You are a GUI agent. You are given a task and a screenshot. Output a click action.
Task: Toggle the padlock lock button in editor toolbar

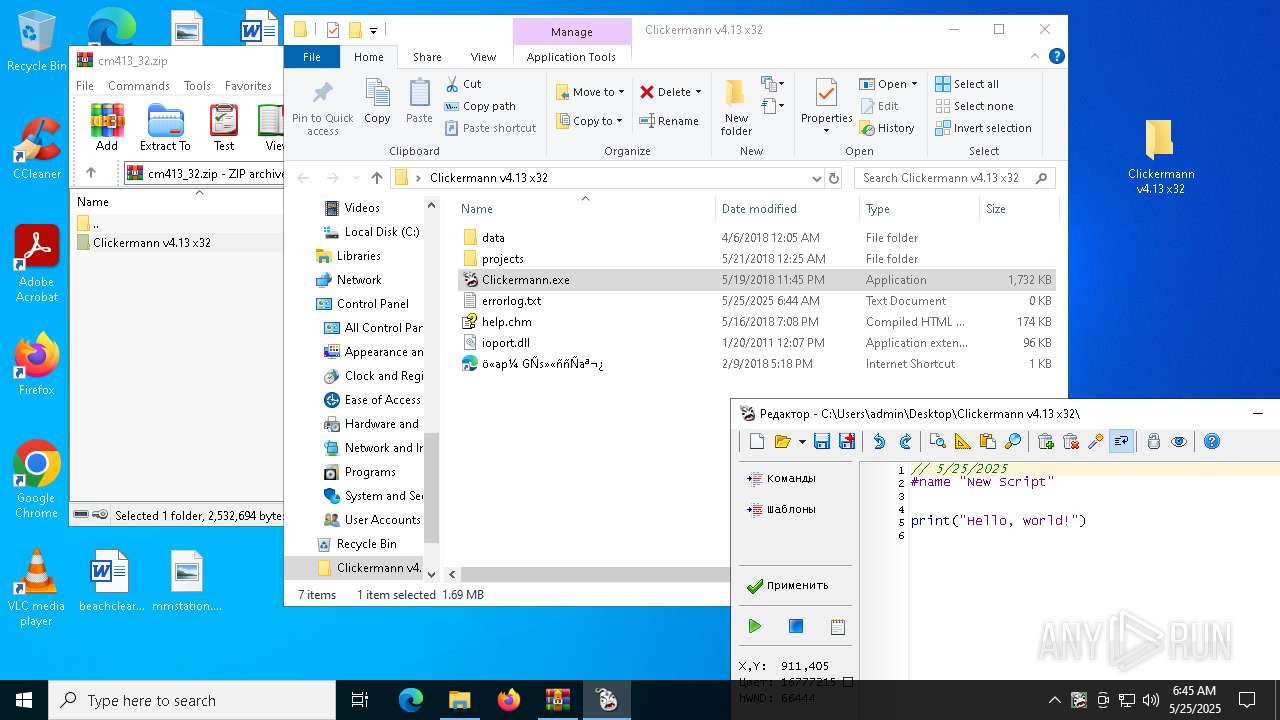pos(1154,442)
